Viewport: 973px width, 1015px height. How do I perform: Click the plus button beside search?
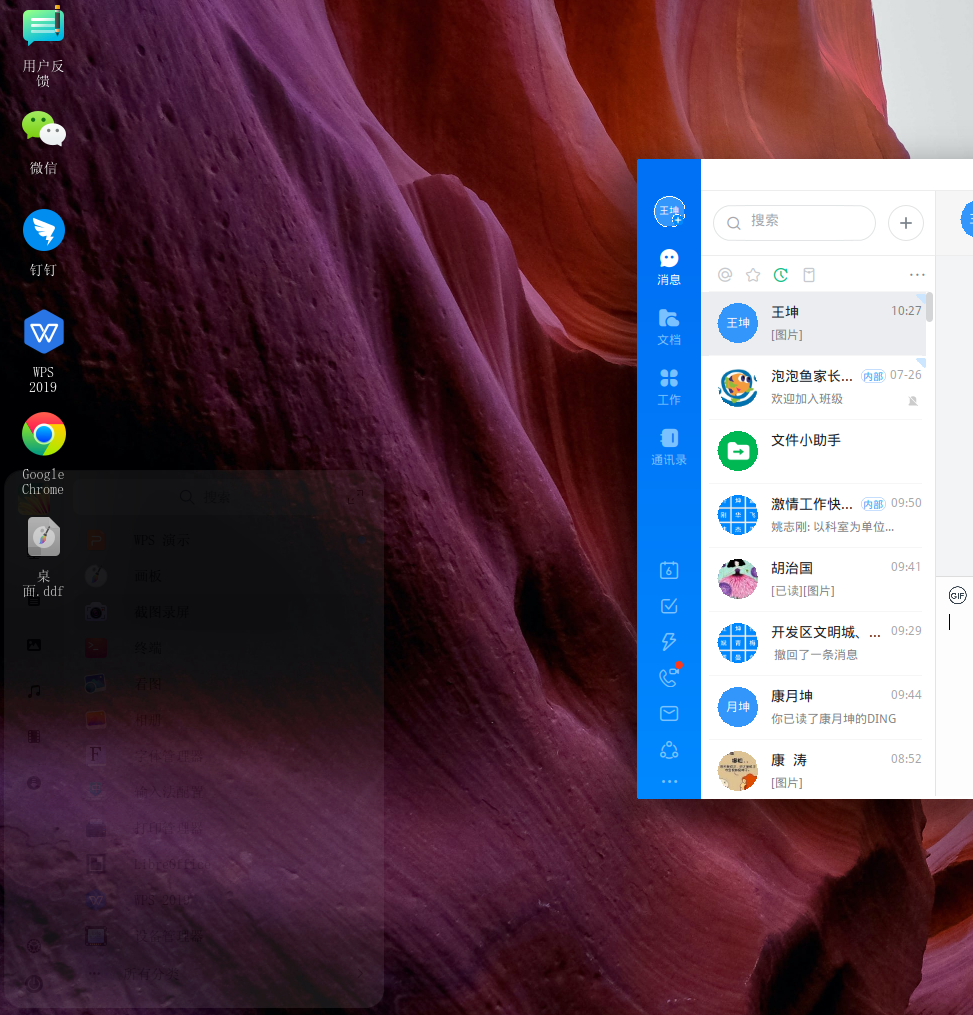(x=906, y=223)
